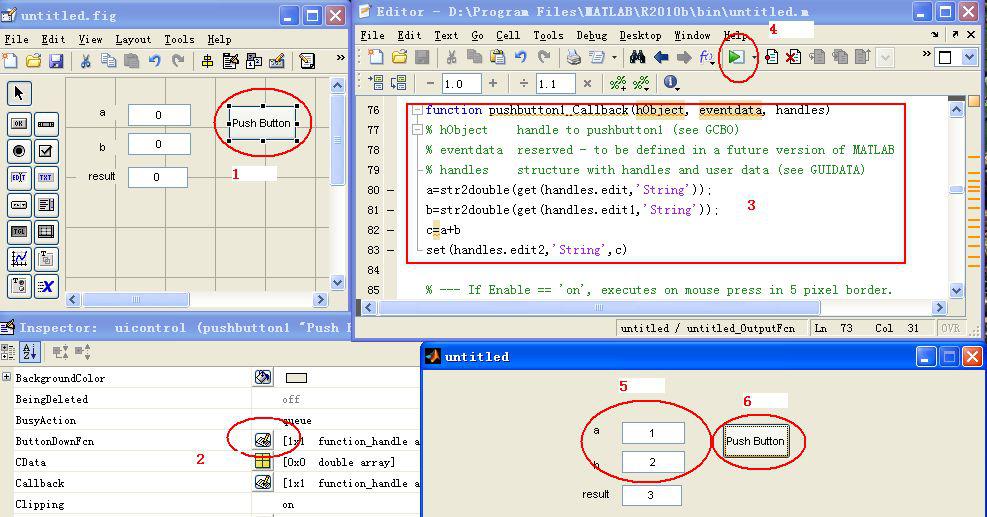Click GUIDE canvas horizontal scrollbar thumb
The height and width of the screenshot is (517, 987).
pos(136,300)
